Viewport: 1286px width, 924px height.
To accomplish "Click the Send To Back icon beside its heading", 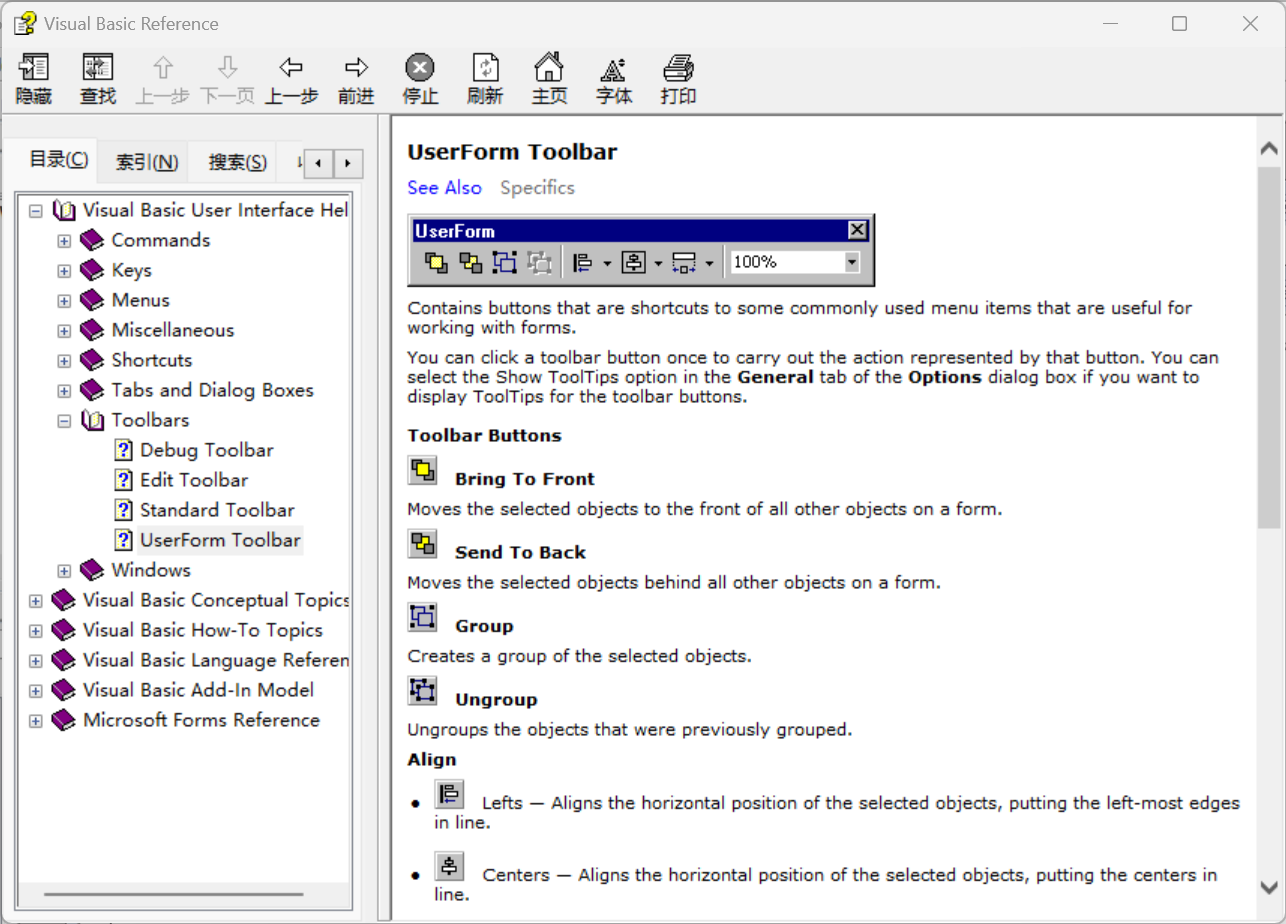I will [x=423, y=544].
